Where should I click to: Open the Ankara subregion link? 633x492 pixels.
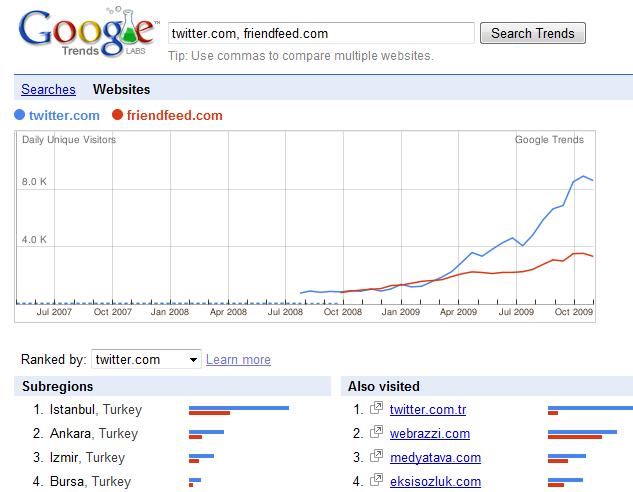70,434
